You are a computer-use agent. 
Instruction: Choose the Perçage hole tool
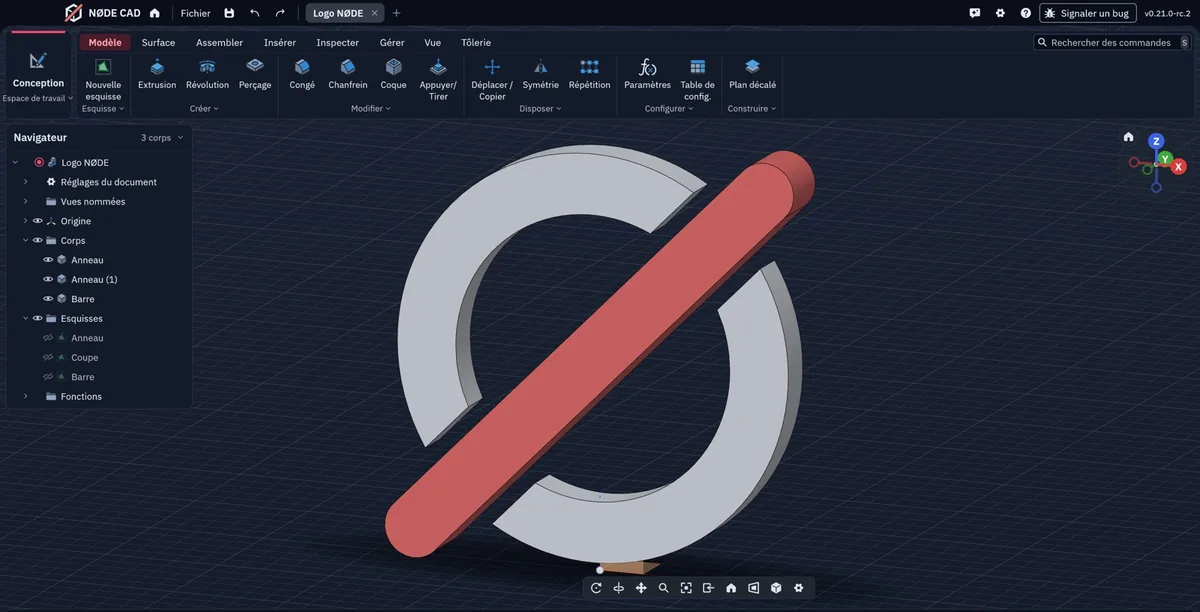tap(255, 74)
